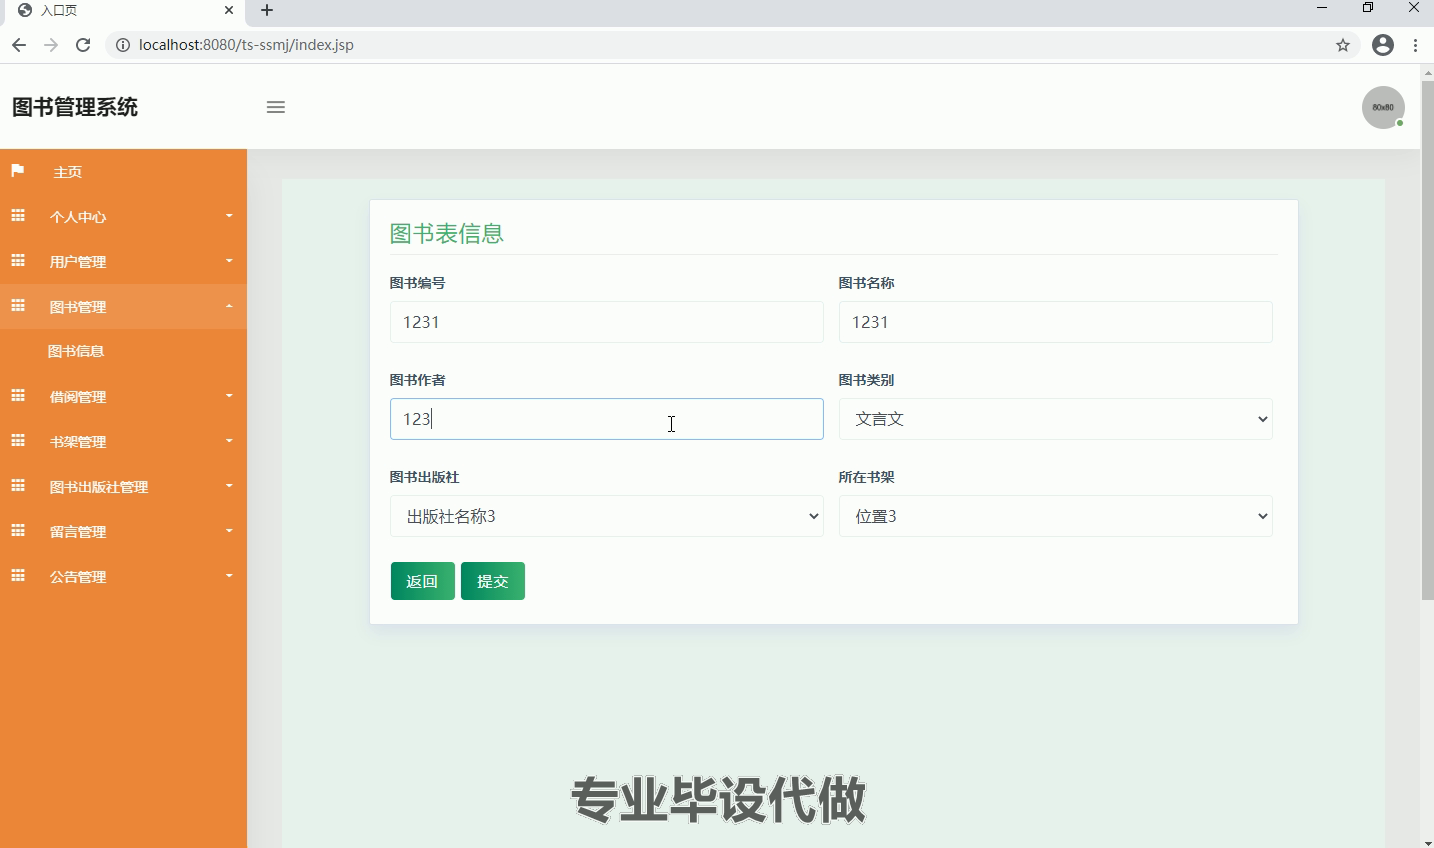Open 所在书架 dropdown showing 位置3
Screen dimensions: 1434x848
[1055, 516]
